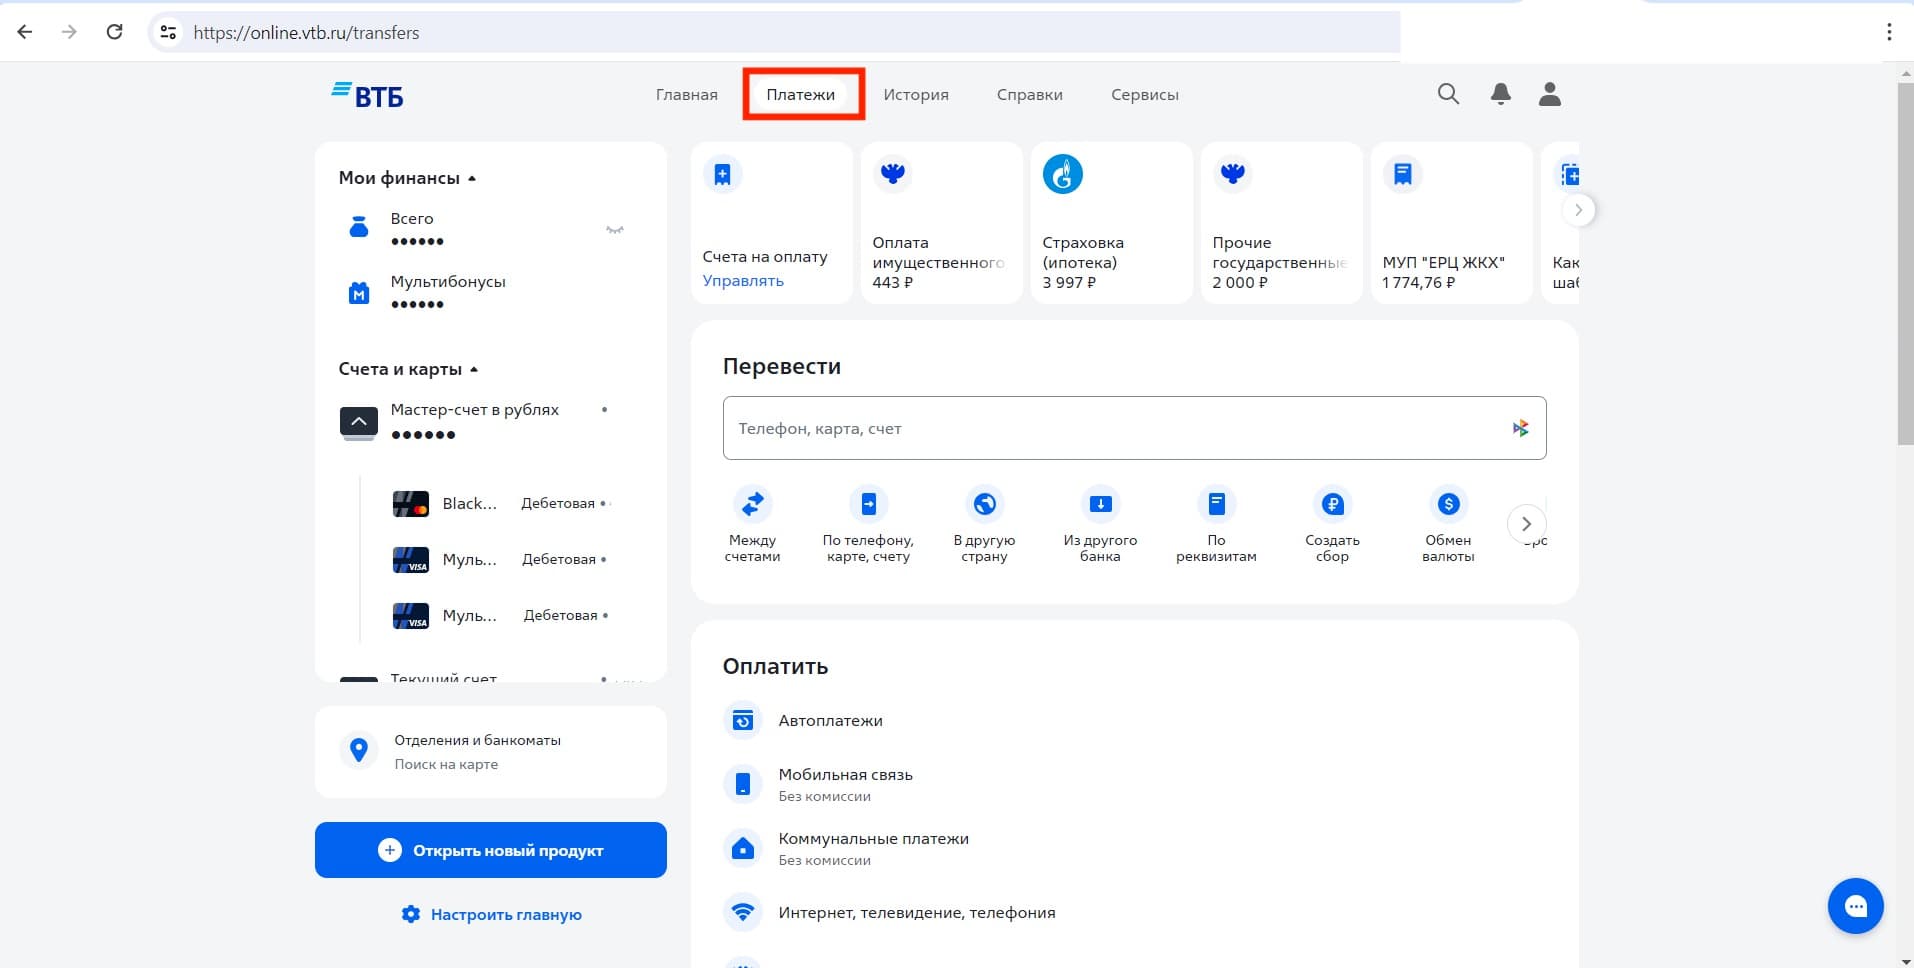This screenshot has width=1914, height=968.
Task: Collapse the Мои финансы section
Action: [x=472, y=179]
